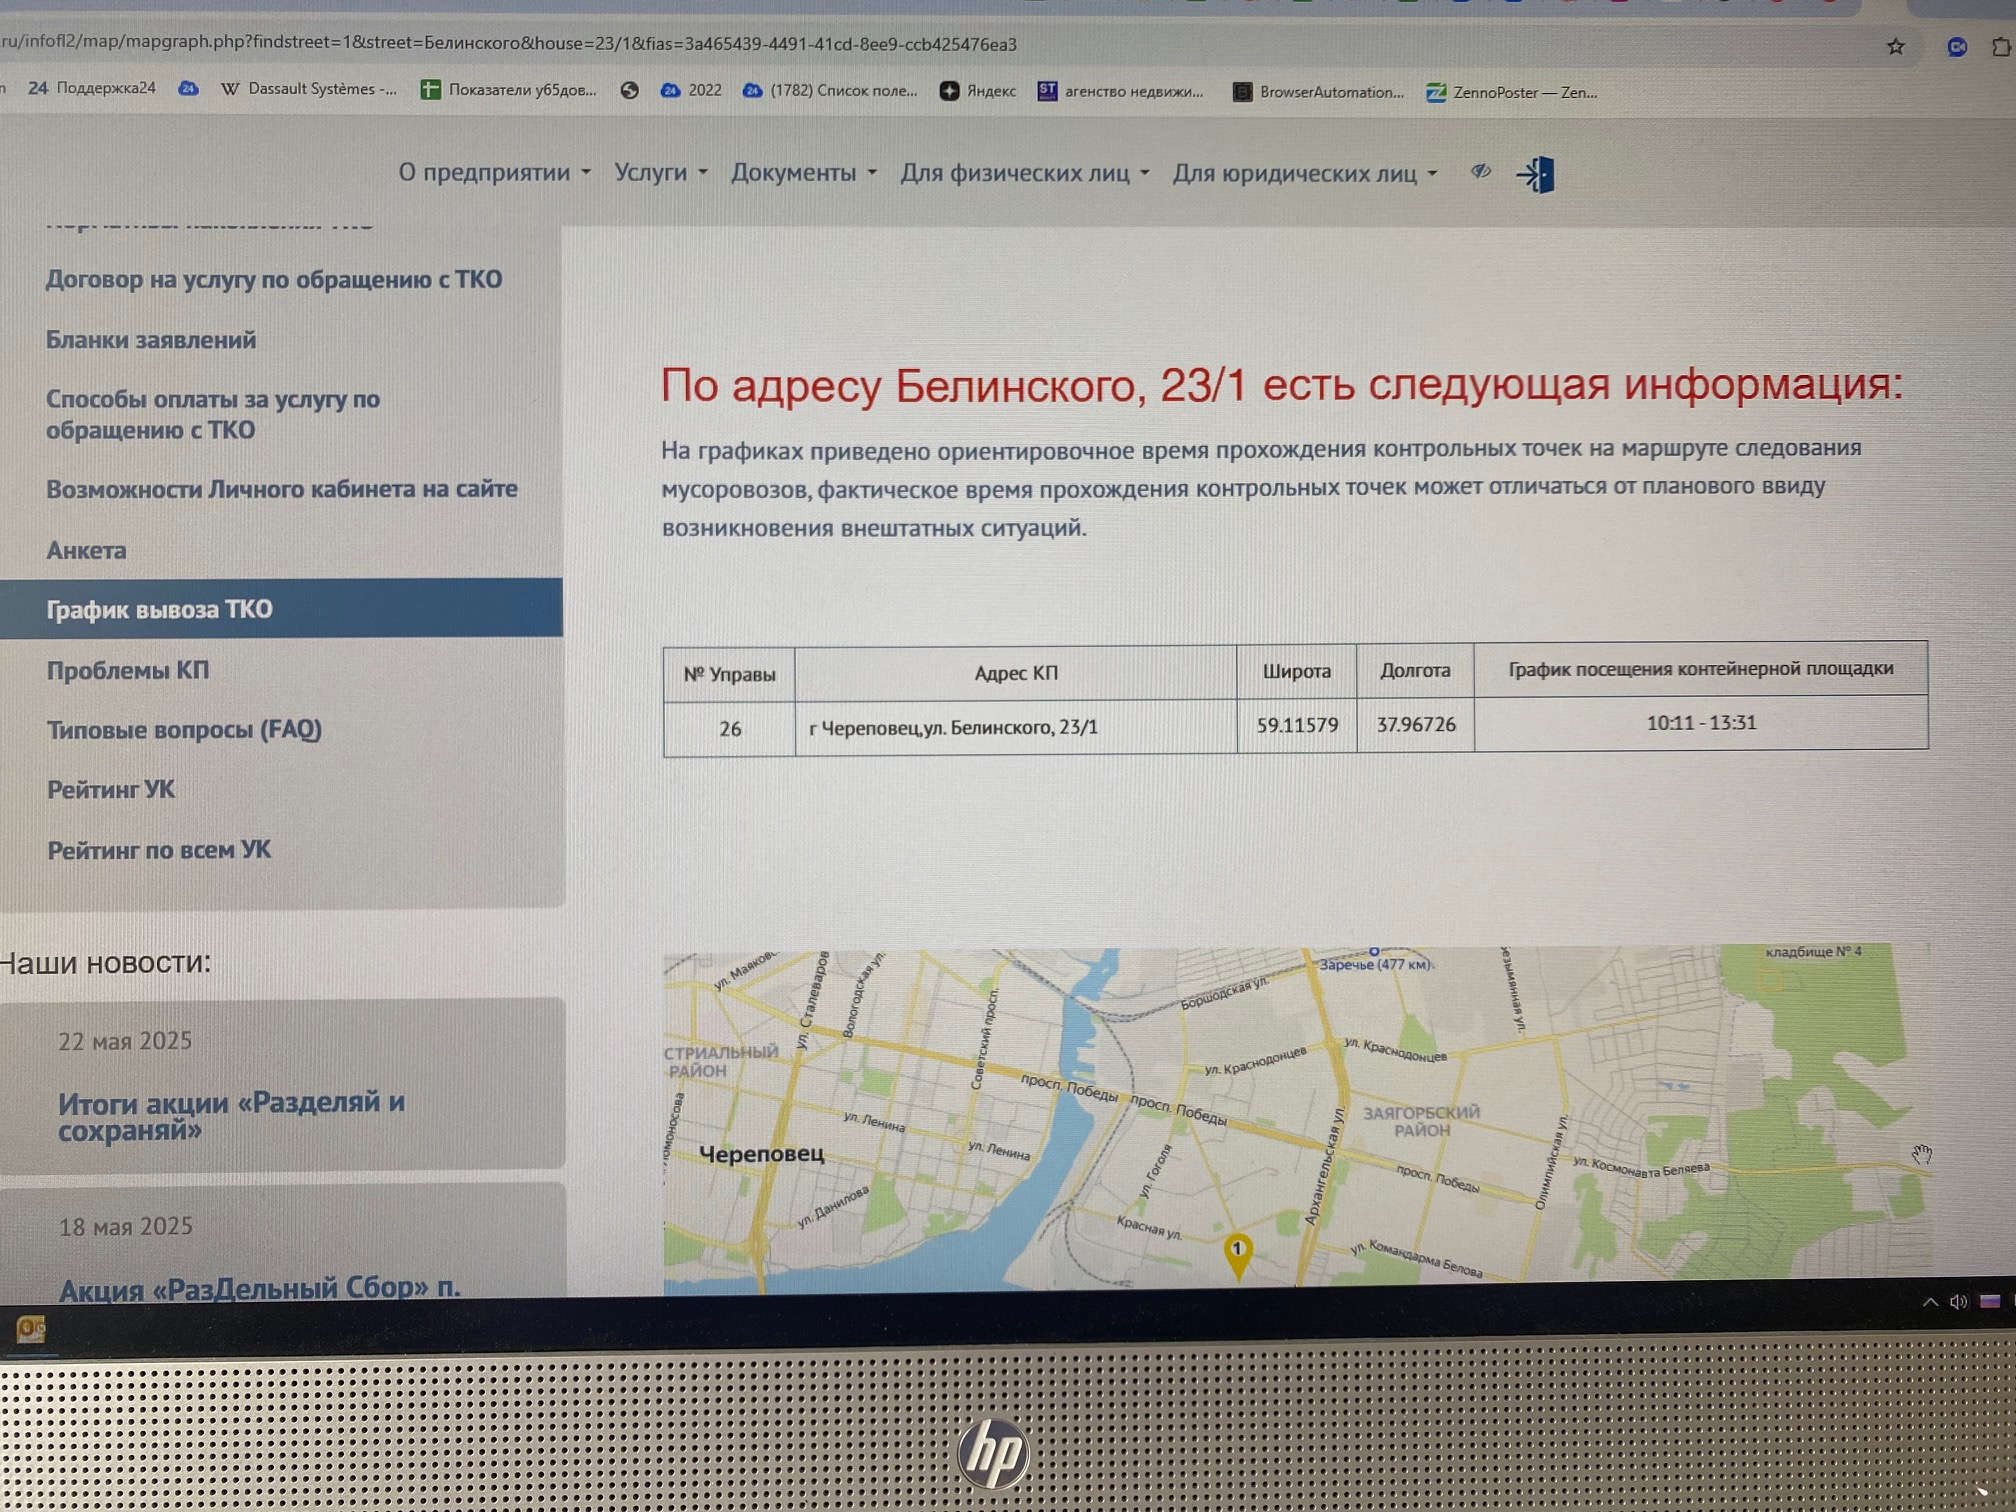Click the login door icon
Viewport: 2016px width, 1512px height.
pyautogui.click(x=1537, y=175)
